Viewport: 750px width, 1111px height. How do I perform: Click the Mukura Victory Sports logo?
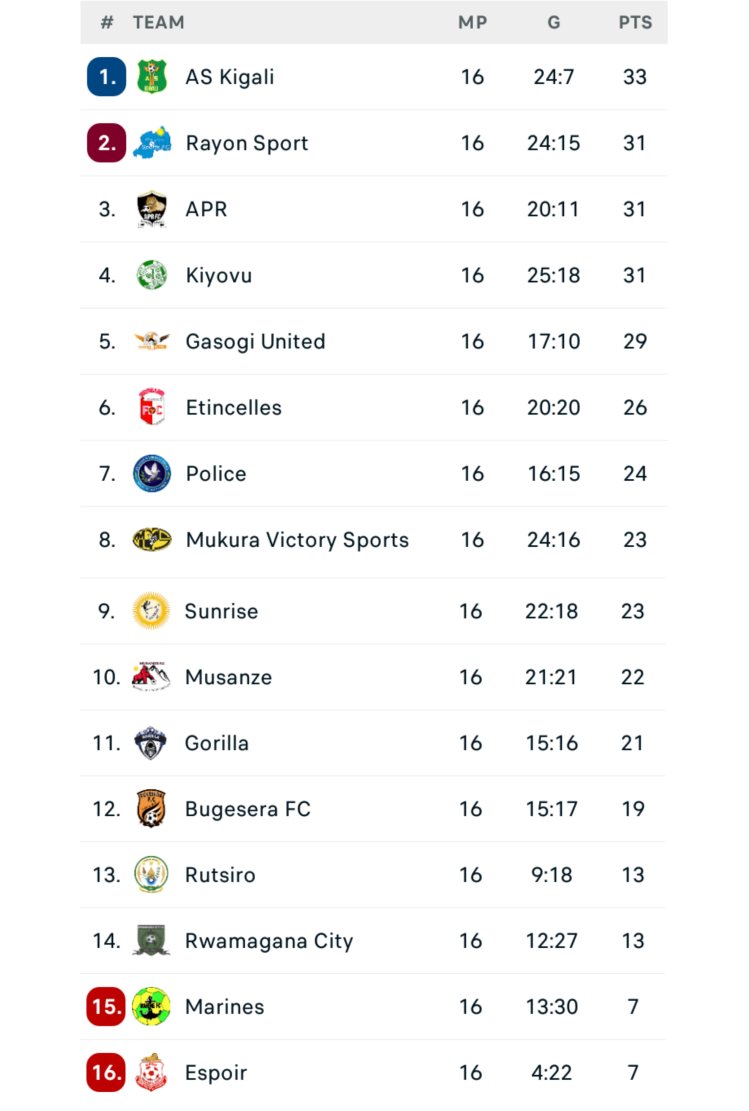[152, 539]
